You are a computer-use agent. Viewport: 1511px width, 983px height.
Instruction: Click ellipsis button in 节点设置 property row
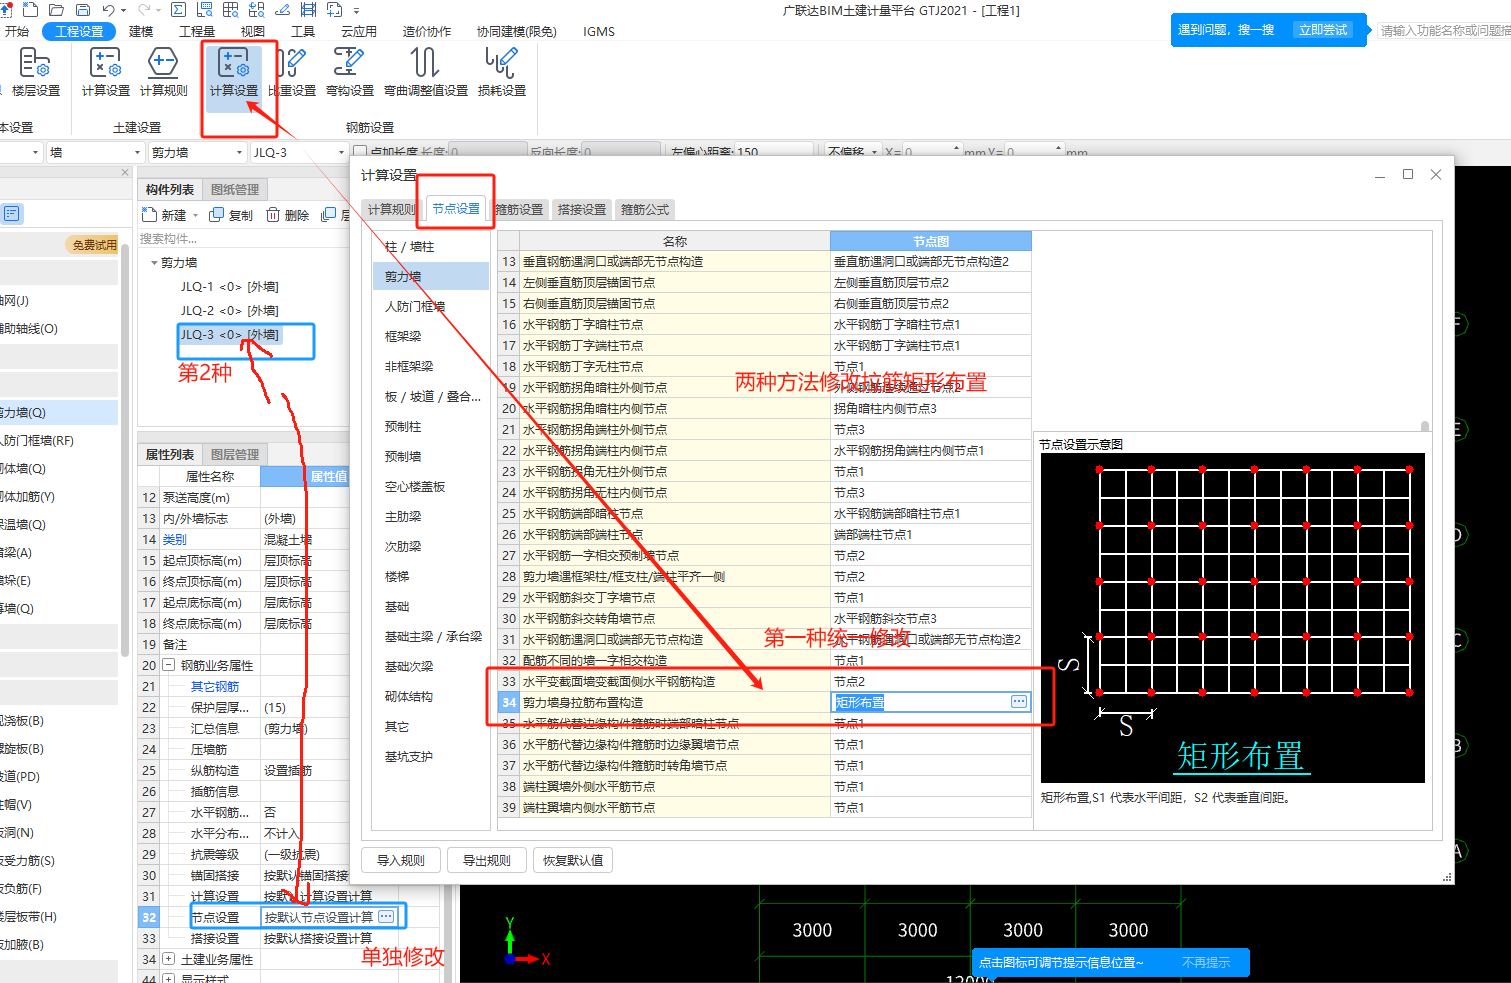[x=386, y=916]
